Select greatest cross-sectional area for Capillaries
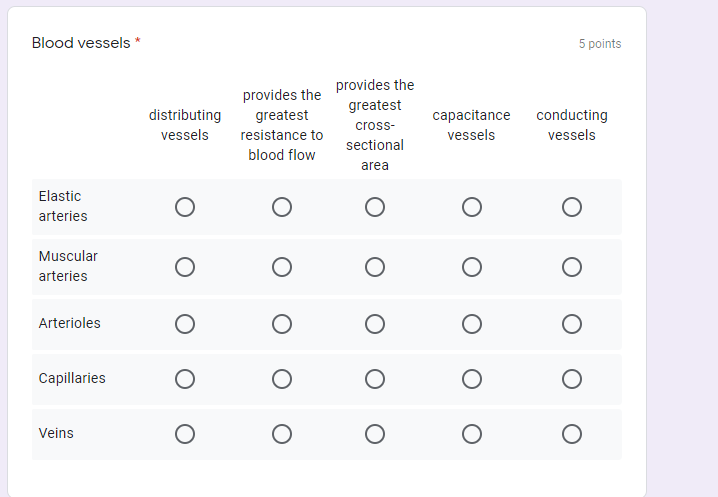This screenshot has width=718, height=497. click(375, 379)
